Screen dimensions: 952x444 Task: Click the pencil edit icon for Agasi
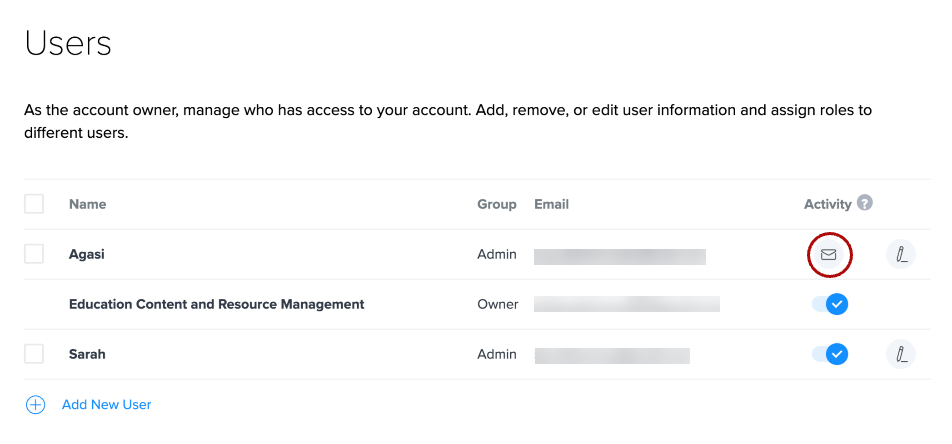click(900, 255)
